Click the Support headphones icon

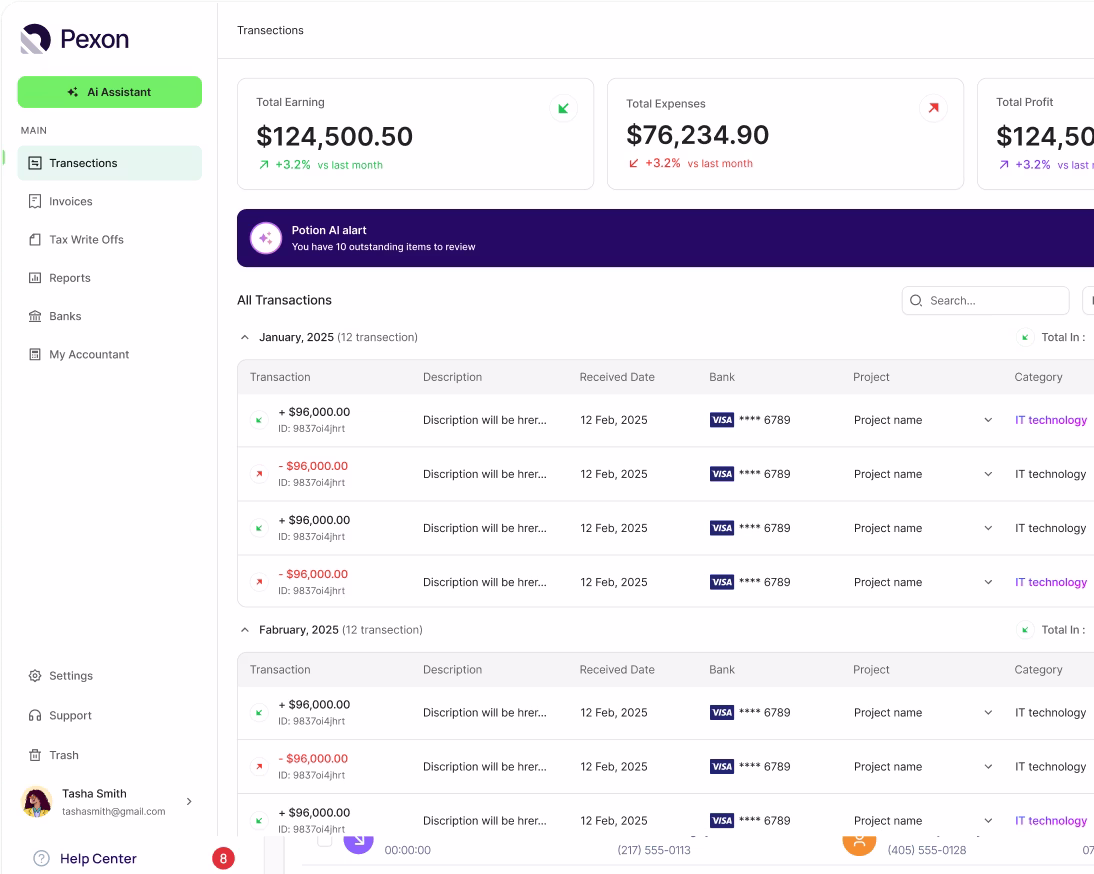[35, 716]
